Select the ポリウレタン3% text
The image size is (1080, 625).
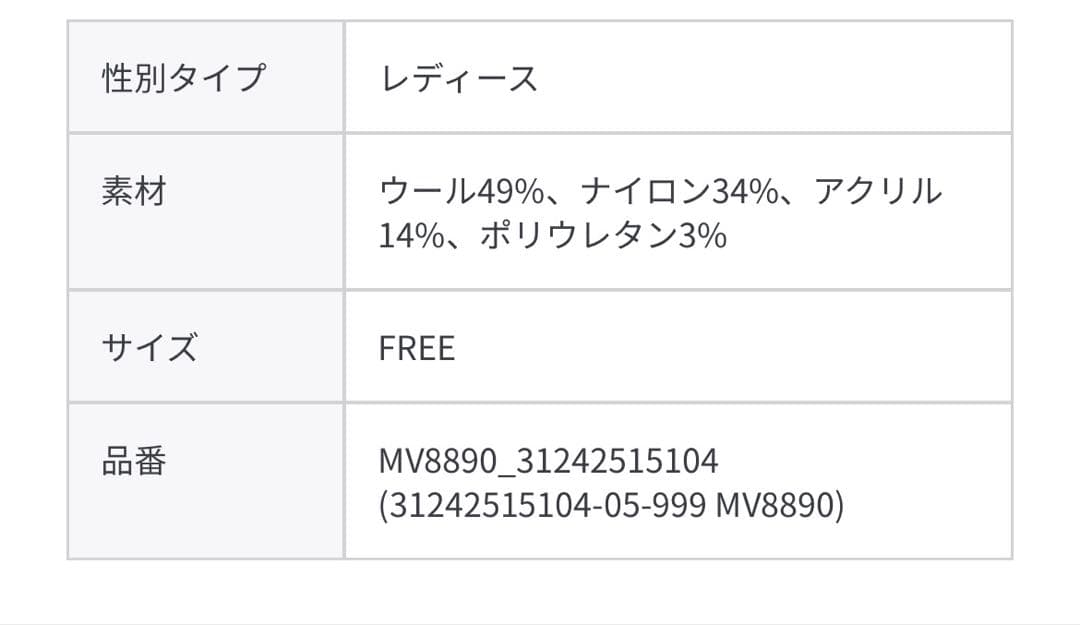click(603, 237)
